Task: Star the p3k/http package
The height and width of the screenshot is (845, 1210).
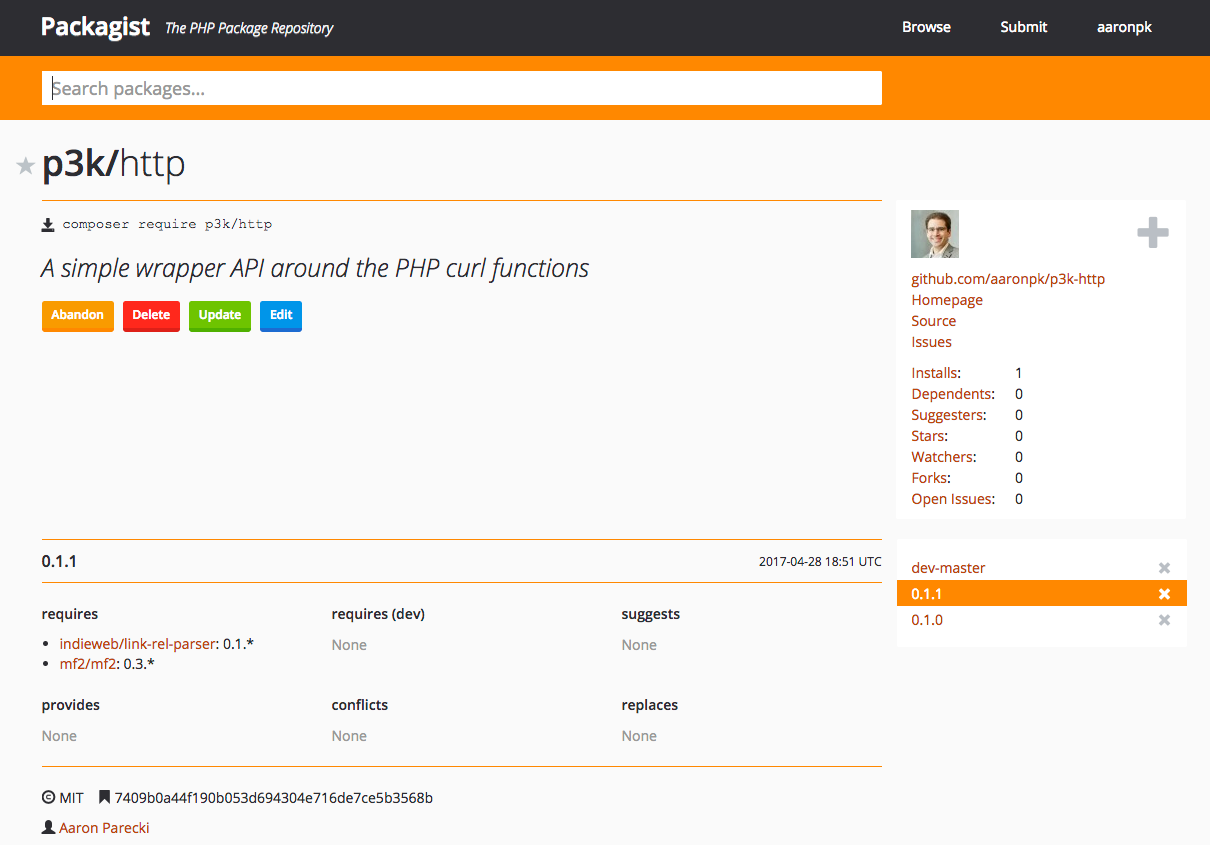Action: coord(26,166)
